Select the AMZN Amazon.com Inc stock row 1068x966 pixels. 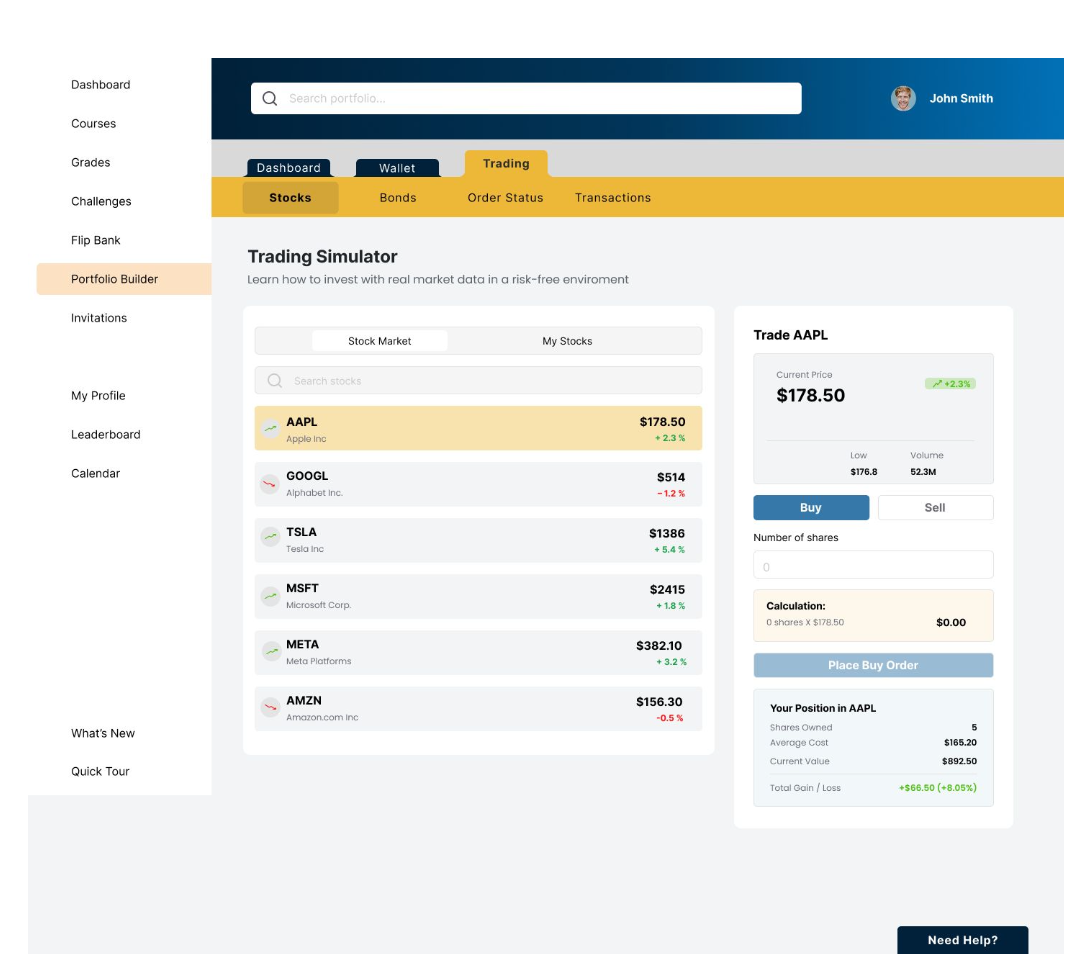click(x=478, y=708)
